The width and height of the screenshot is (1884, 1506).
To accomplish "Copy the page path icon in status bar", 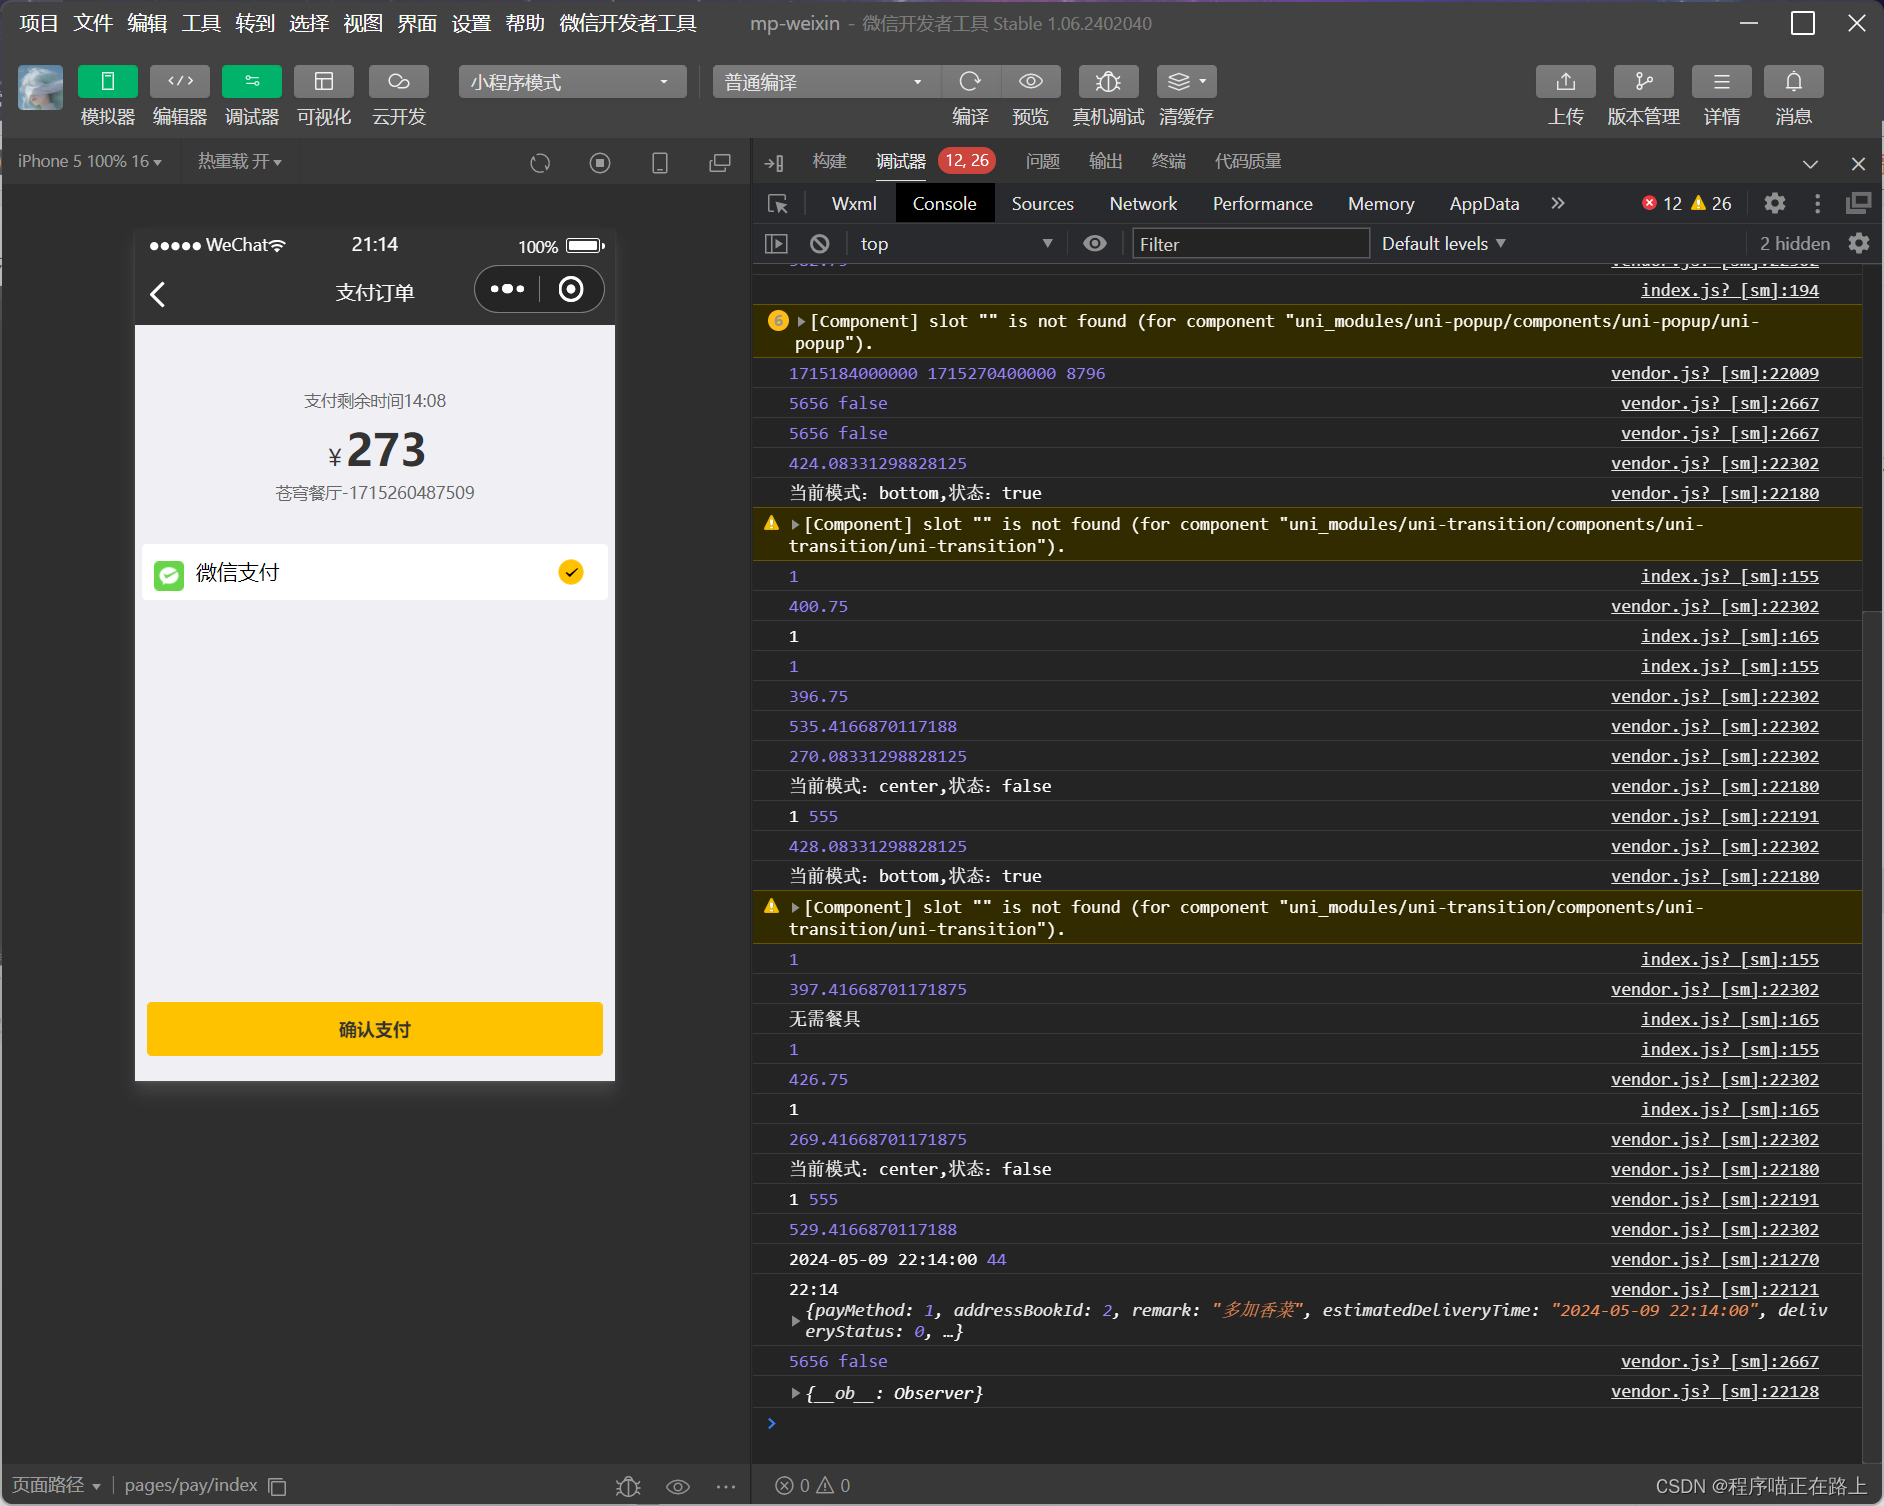I will pos(278,1486).
